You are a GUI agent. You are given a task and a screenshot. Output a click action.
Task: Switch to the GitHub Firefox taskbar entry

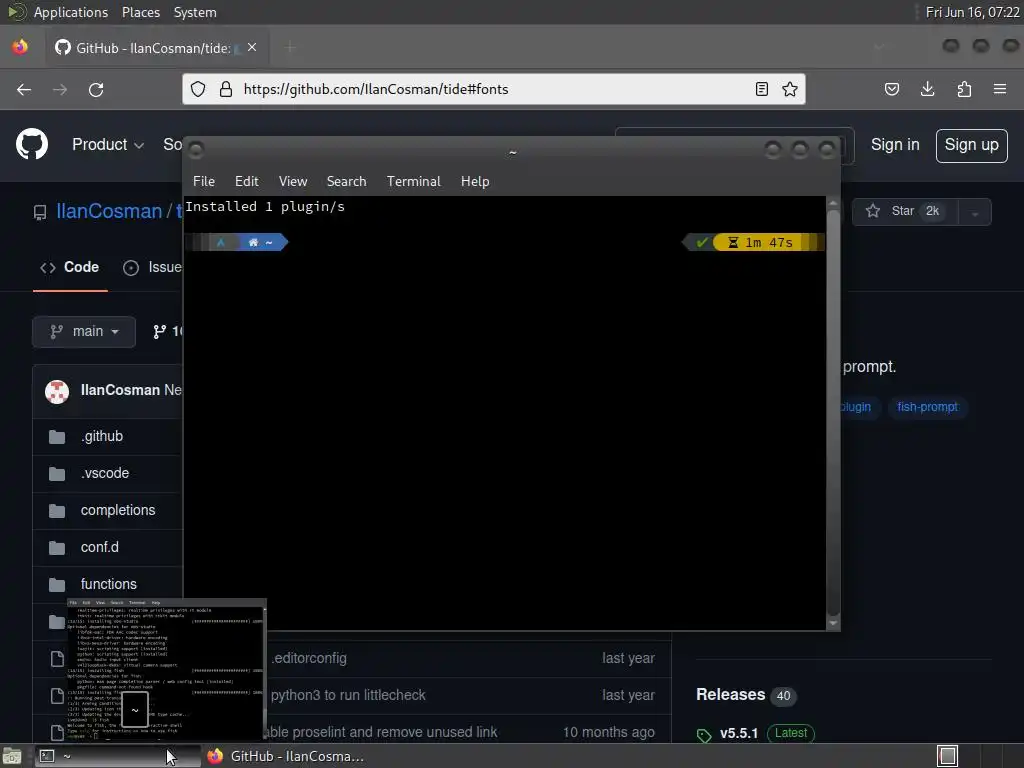click(x=285, y=756)
